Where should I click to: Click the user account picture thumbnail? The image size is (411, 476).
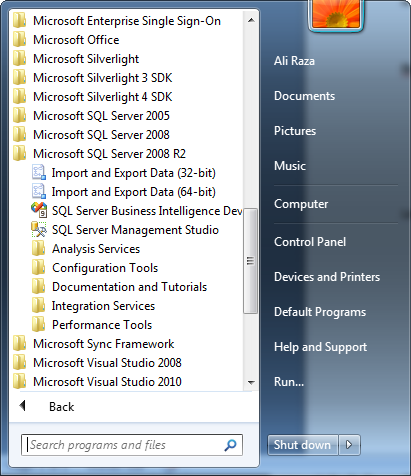click(336, 14)
